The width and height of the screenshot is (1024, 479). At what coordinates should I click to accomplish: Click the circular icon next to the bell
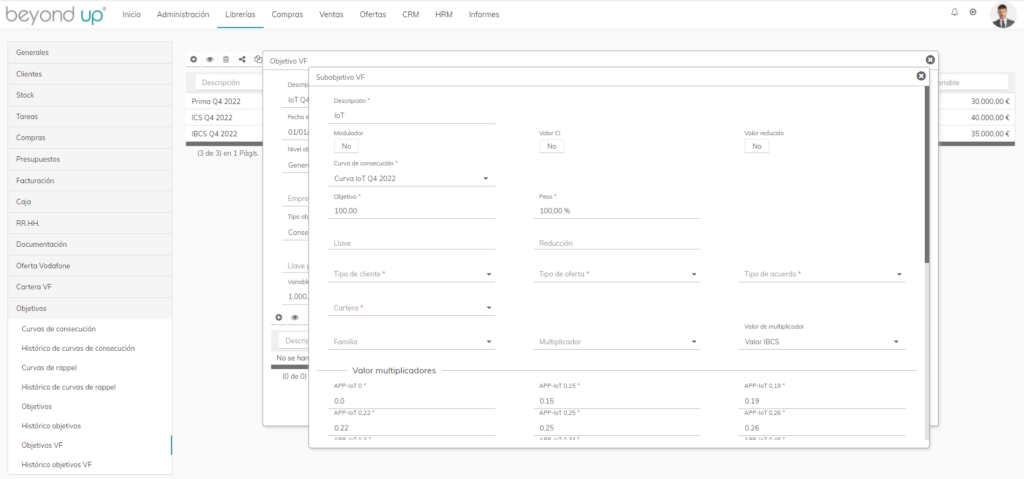[x=973, y=13]
